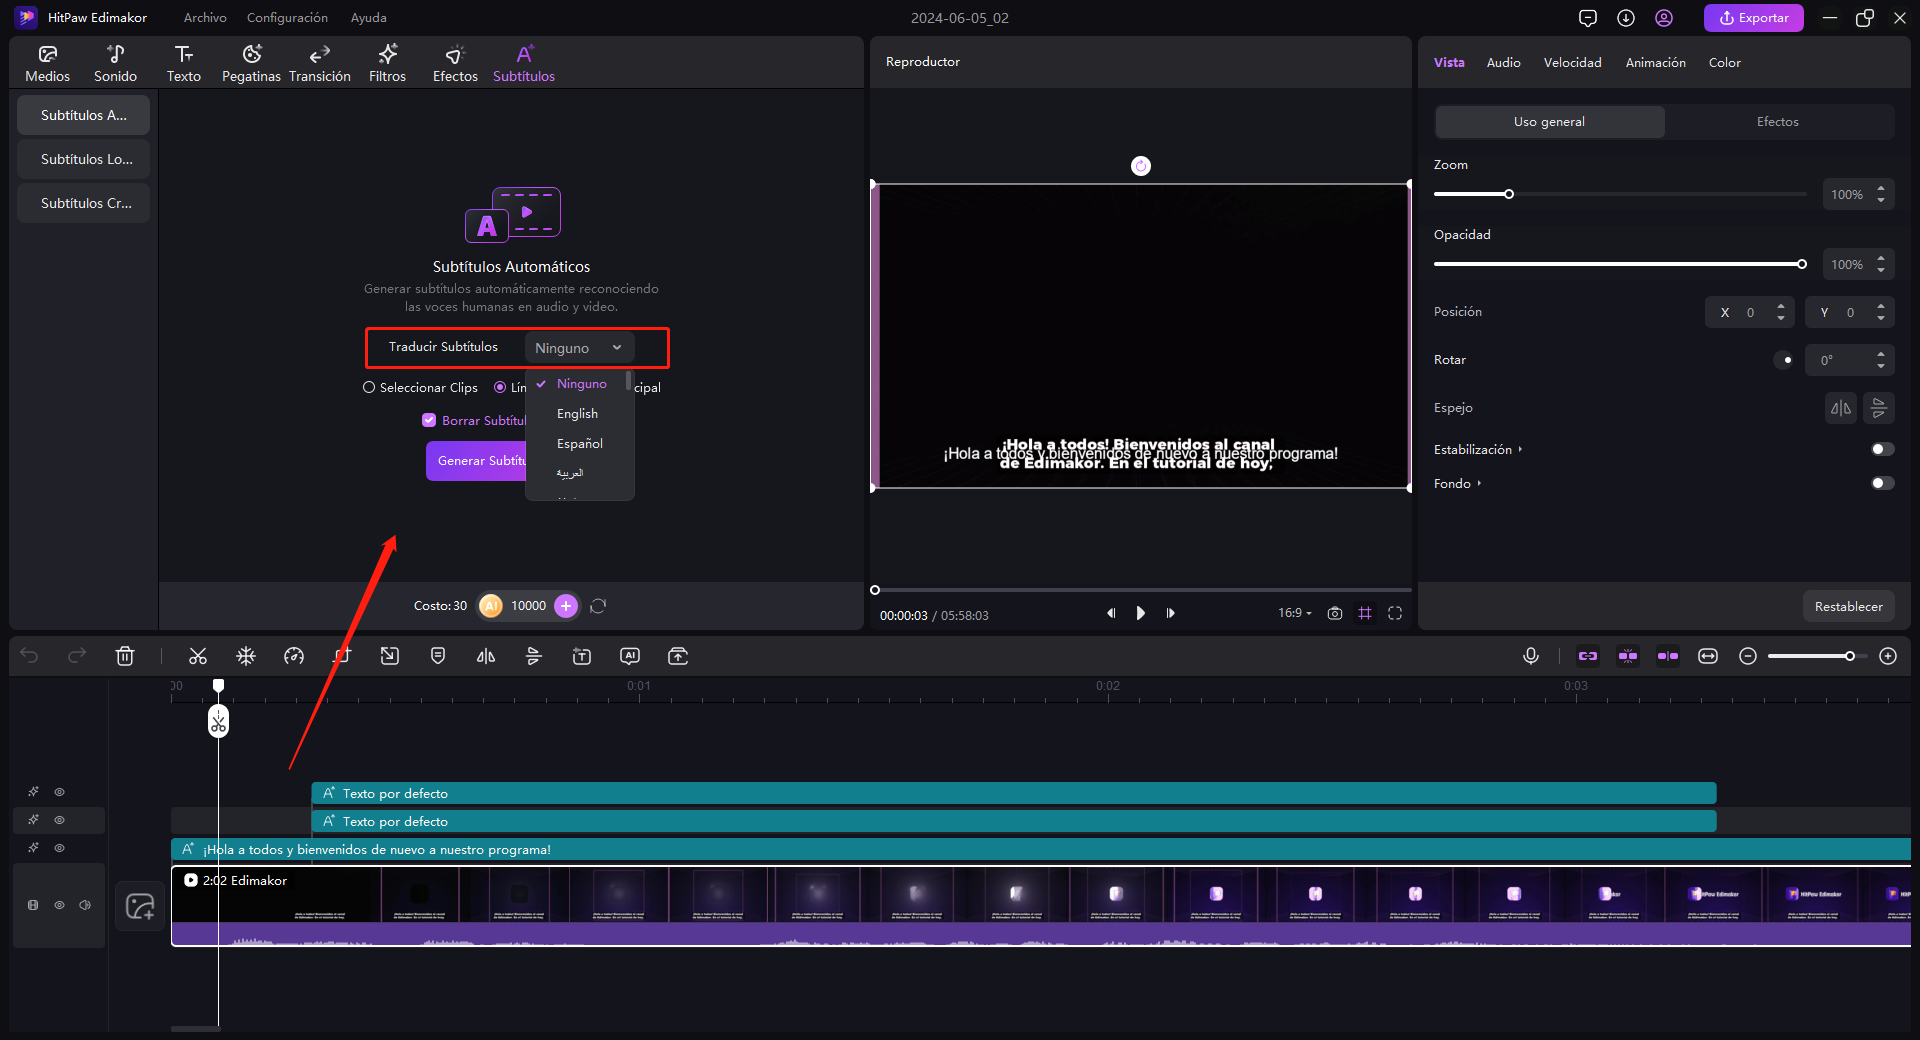
Task: Take a snapshot with the camera icon
Action: click(1334, 613)
